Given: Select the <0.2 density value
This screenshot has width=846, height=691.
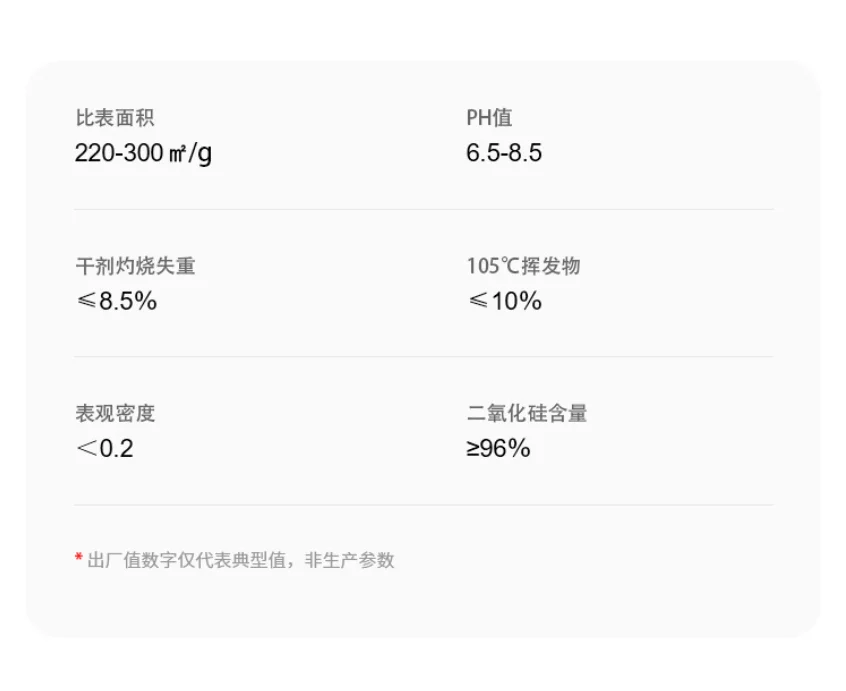Looking at the screenshot, I should click(x=104, y=448).
